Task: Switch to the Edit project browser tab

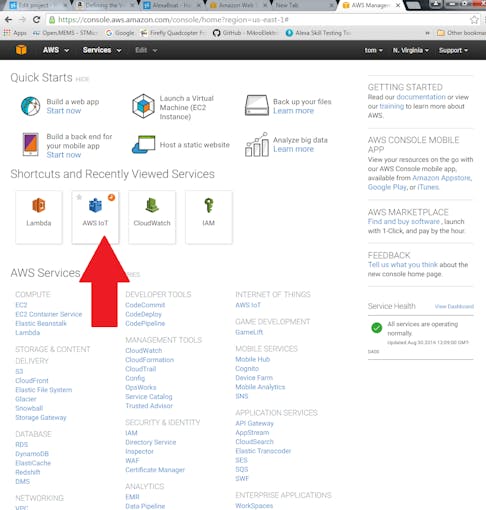Action: pyautogui.click(x=37, y=5)
